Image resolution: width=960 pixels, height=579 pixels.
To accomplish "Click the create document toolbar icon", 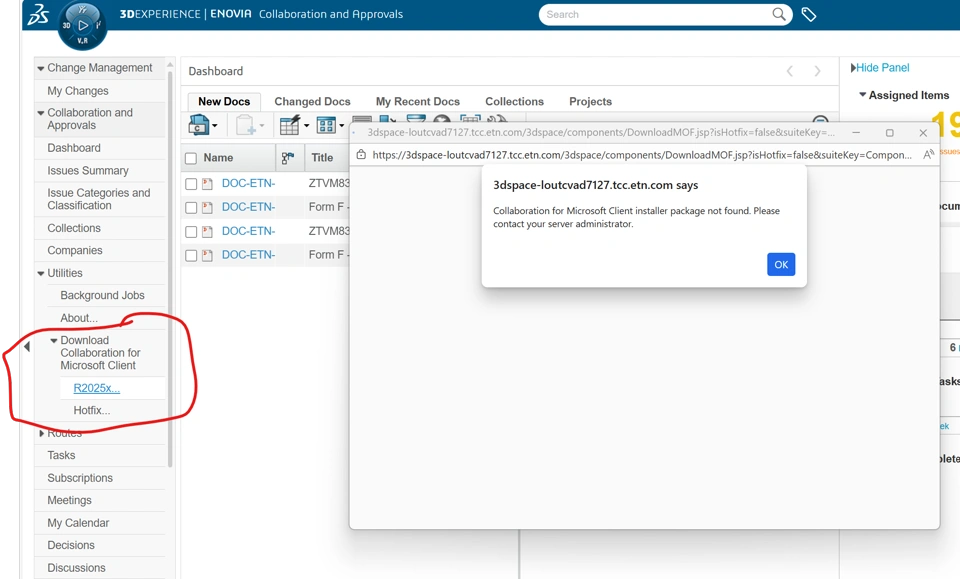I will coord(198,125).
